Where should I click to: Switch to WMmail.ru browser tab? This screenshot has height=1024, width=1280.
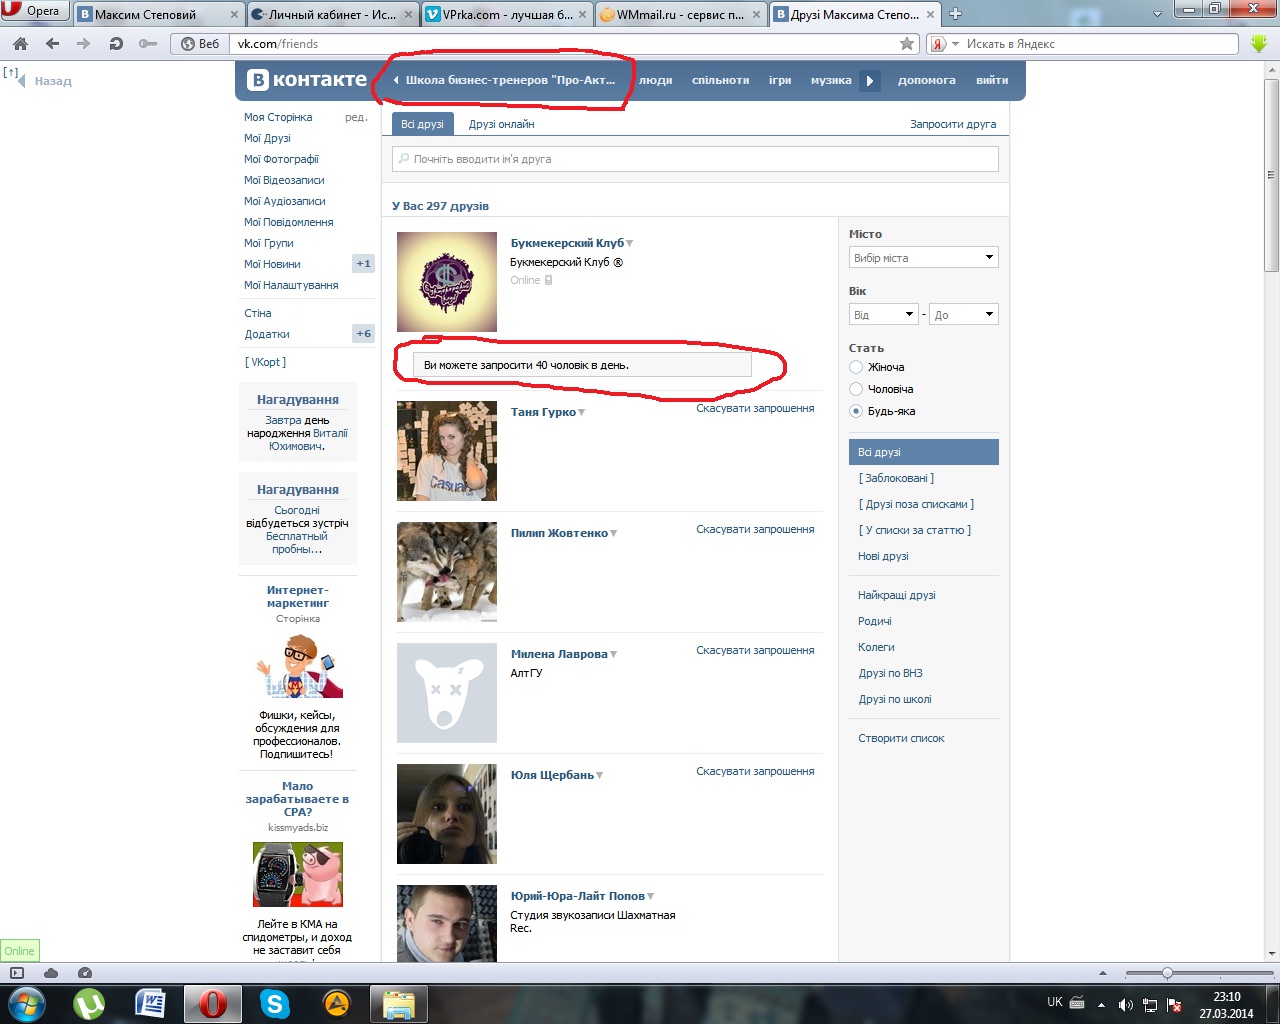(x=682, y=14)
